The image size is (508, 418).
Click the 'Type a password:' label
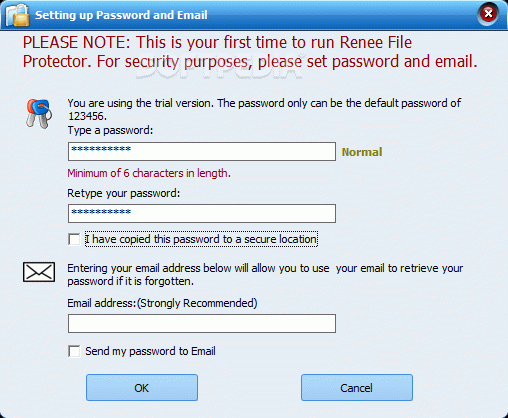pyautogui.click(x=110, y=130)
